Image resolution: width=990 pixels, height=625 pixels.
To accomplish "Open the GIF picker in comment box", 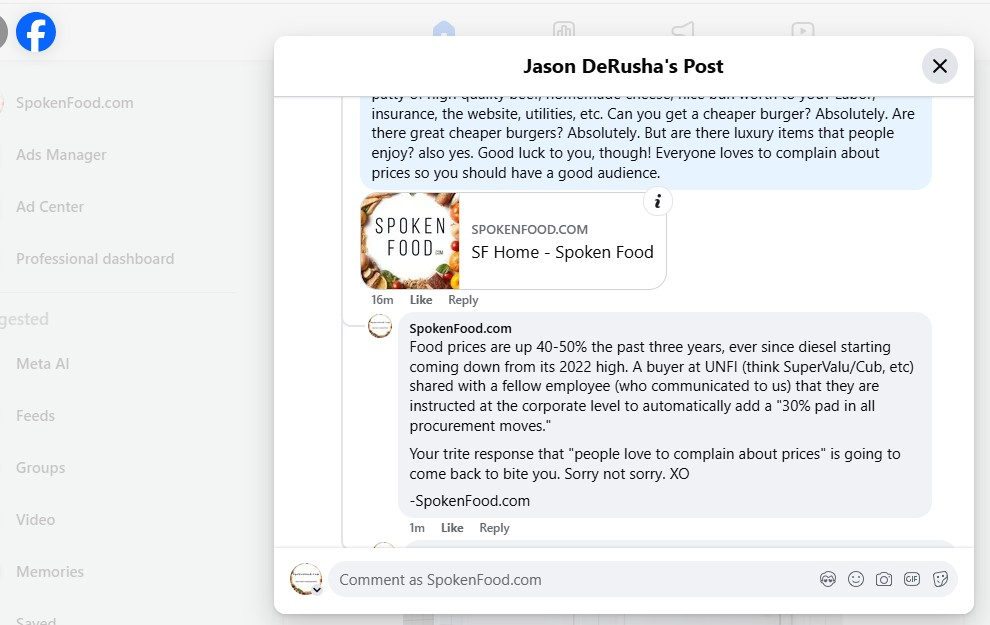I will point(912,579).
